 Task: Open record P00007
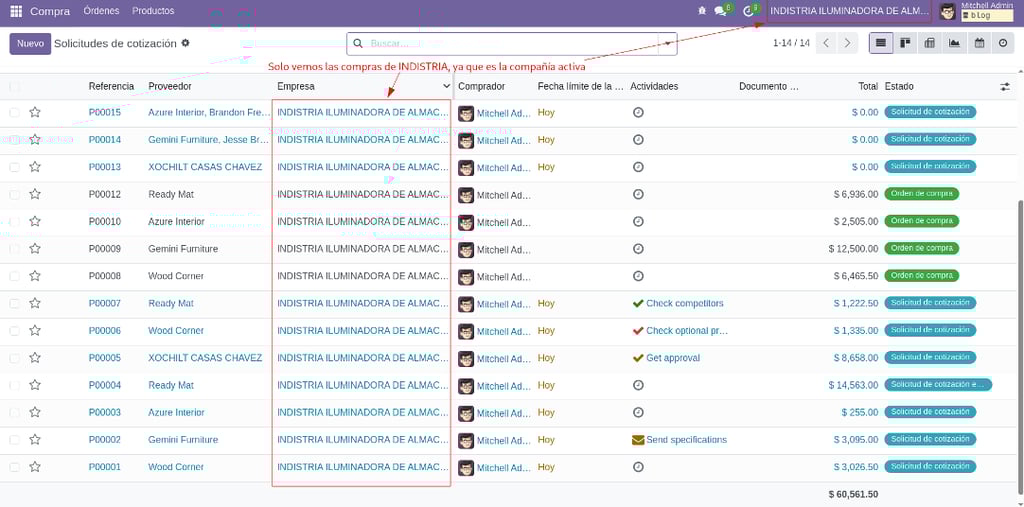point(104,303)
